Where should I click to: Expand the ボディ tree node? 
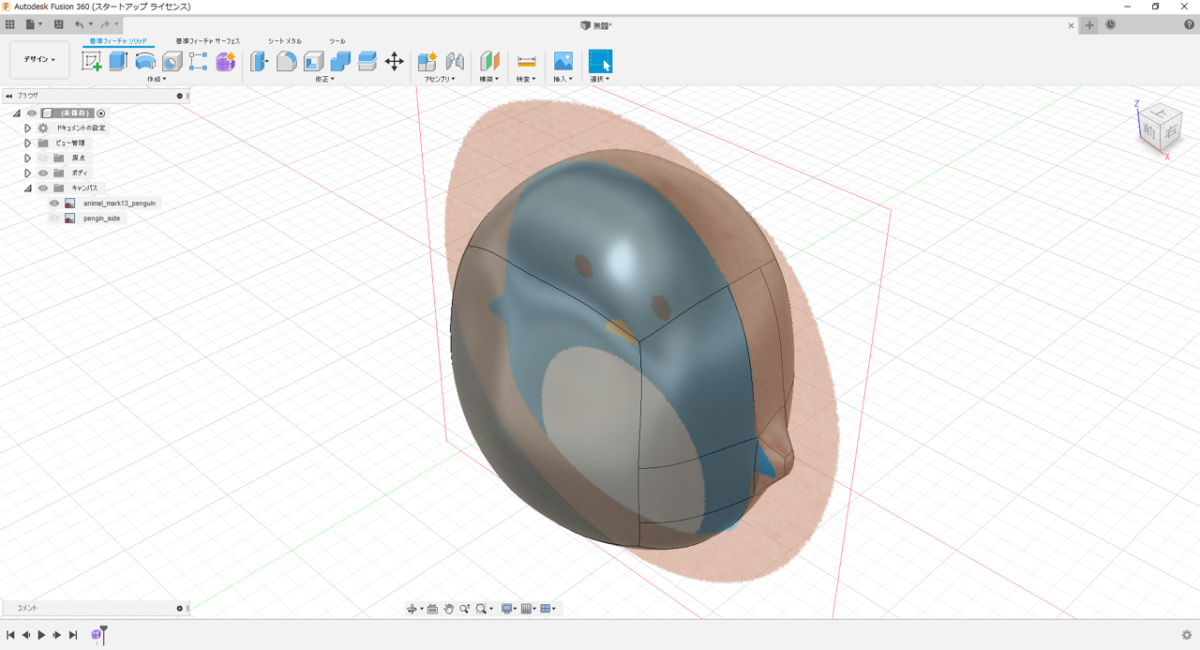click(x=28, y=173)
